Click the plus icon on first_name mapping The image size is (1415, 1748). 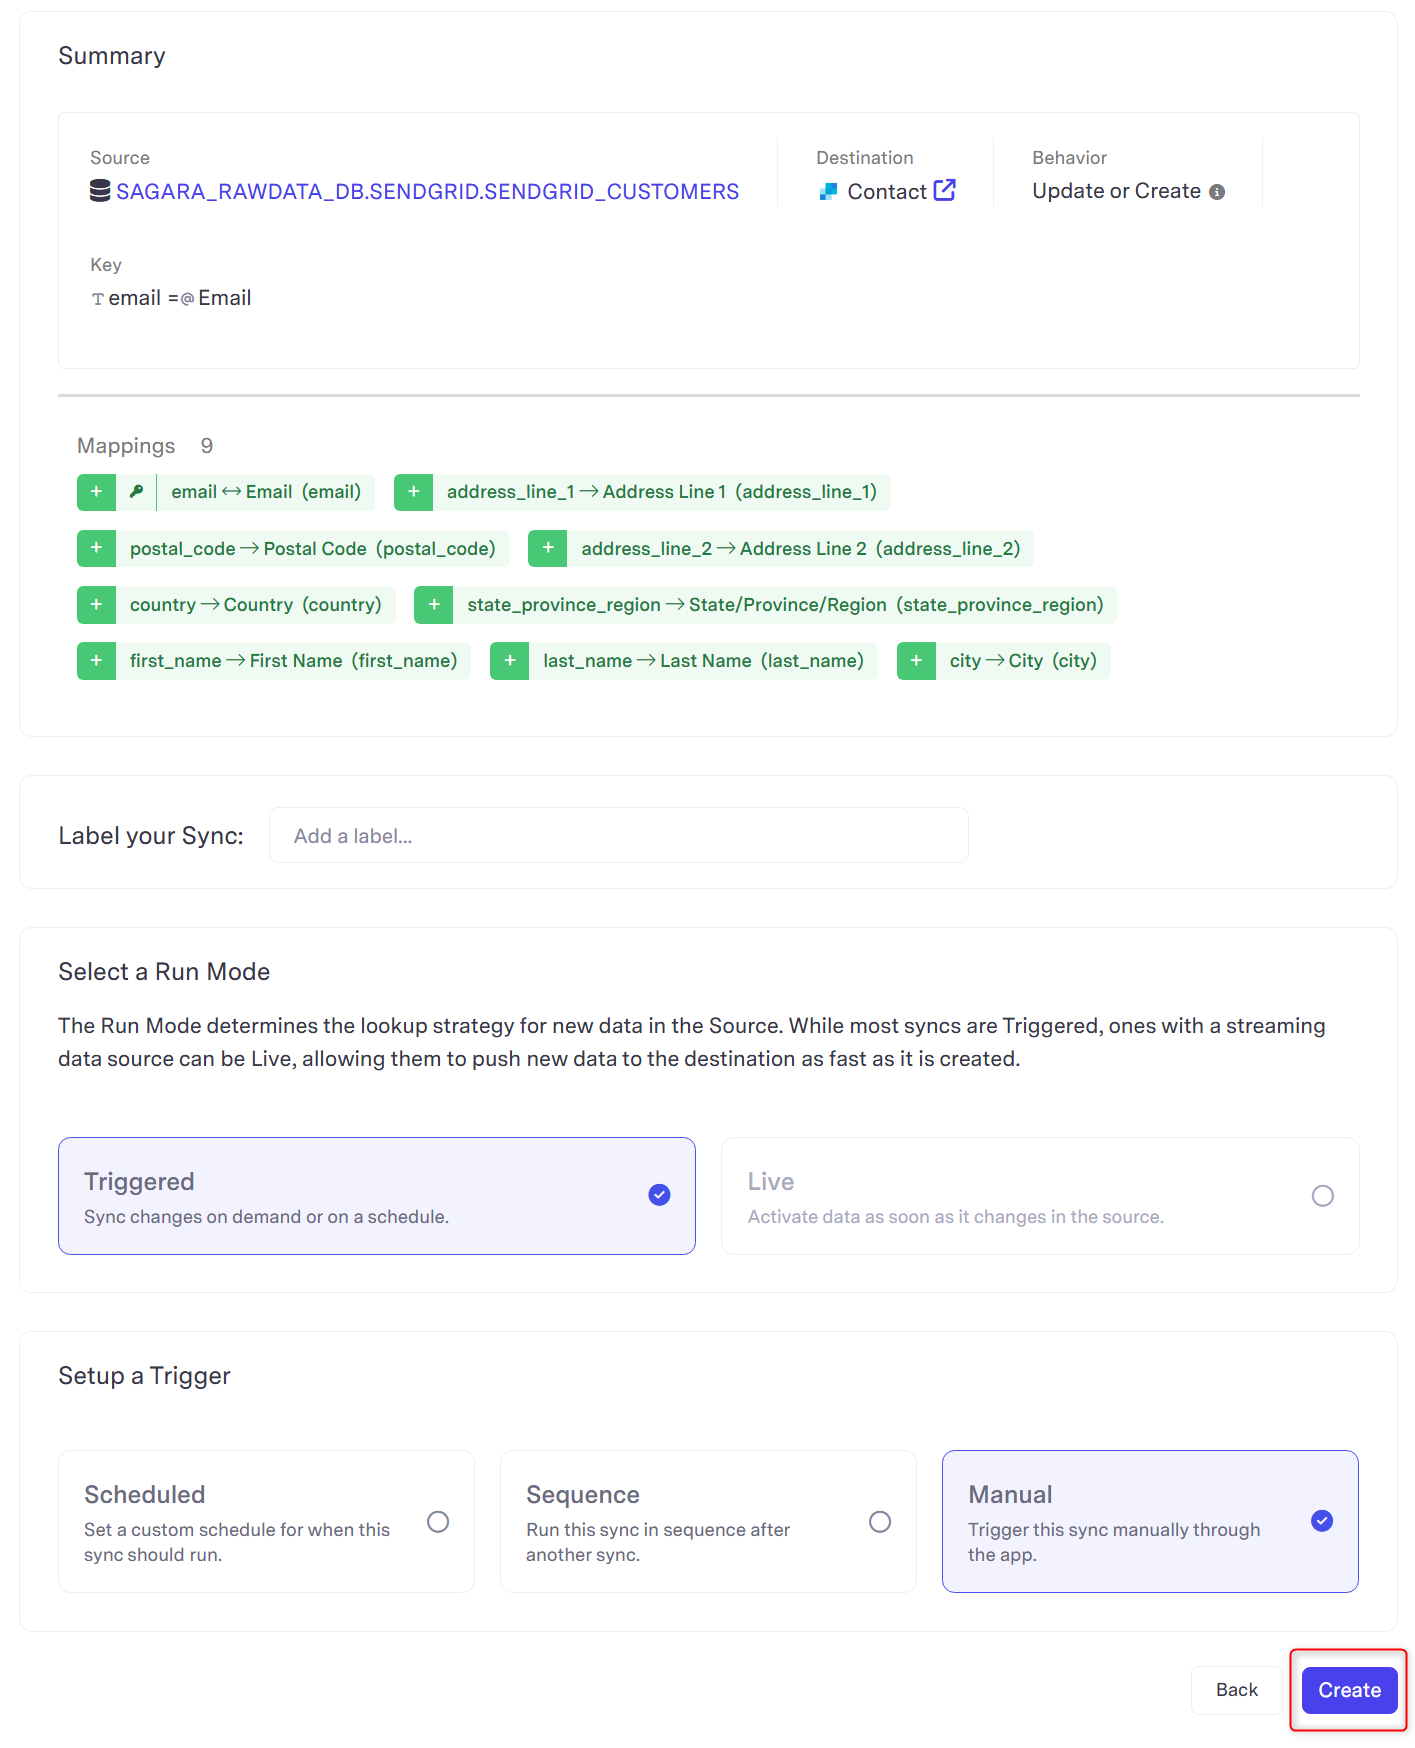[97, 661]
